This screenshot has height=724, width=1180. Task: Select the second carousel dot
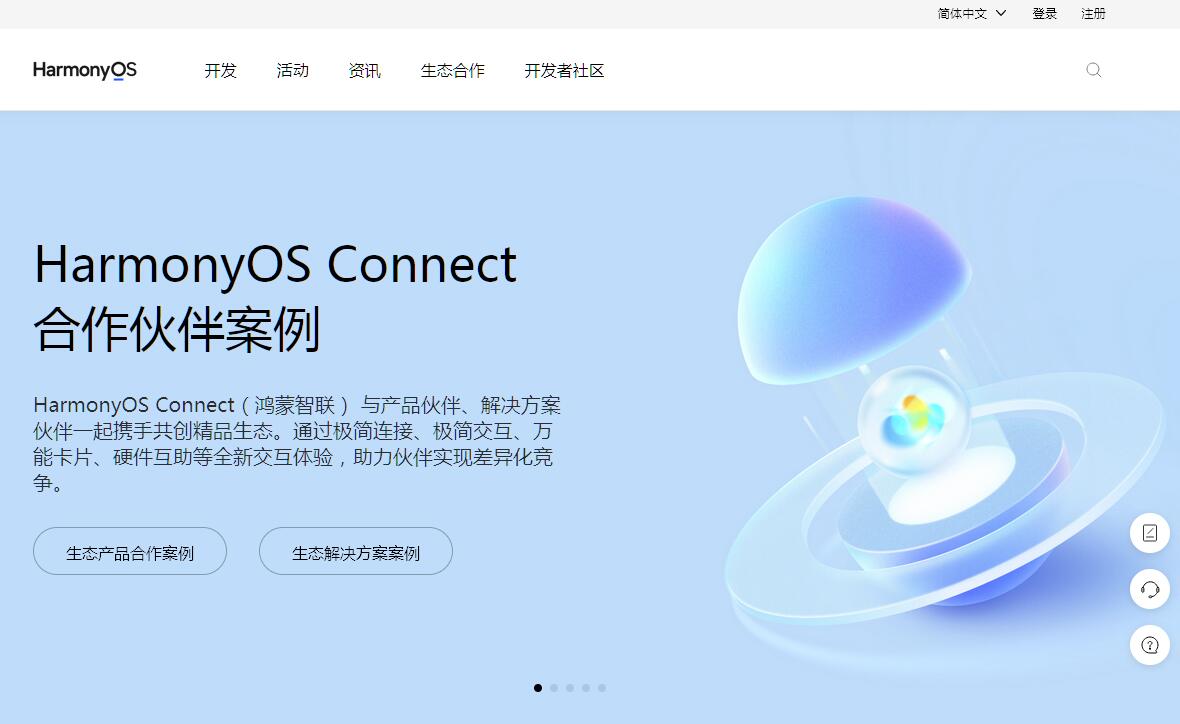[554, 688]
